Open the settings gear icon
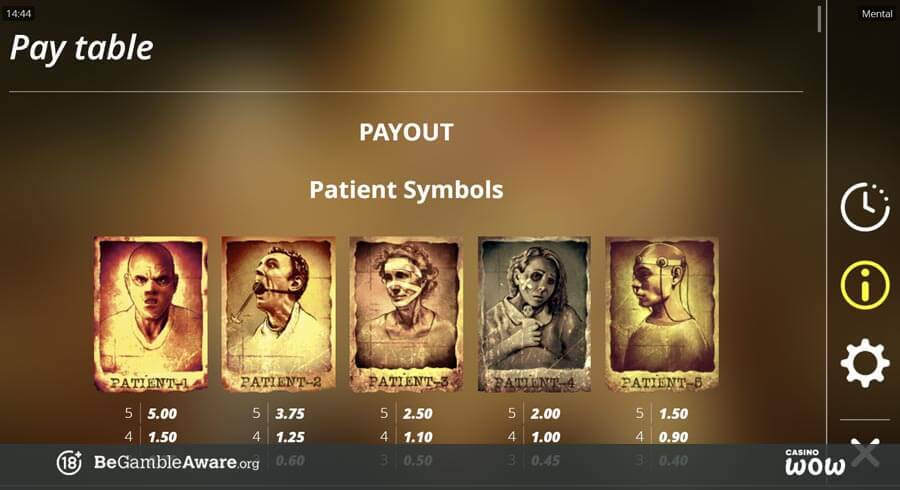The image size is (900, 490). (x=865, y=363)
